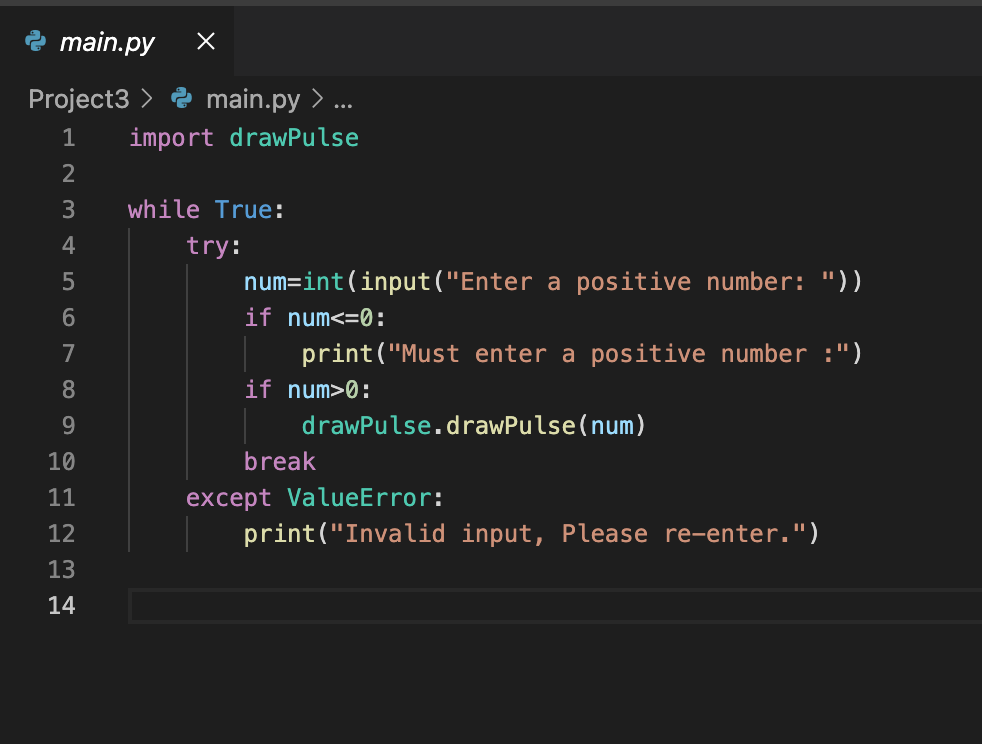Screen dimensions: 982x744
Task: Close the main.py tab
Action: [205, 41]
